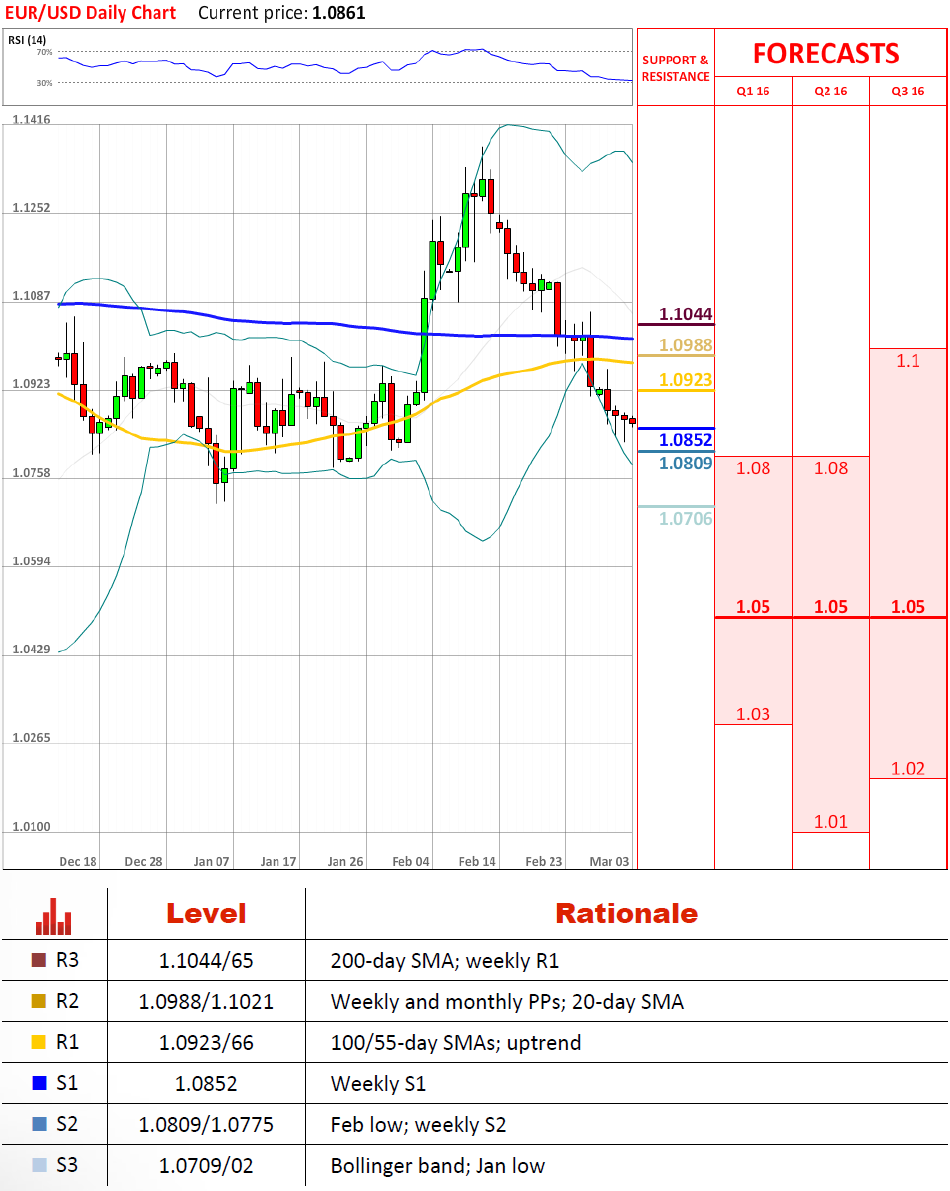The height and width of the screenshot is (1191, 950).
Task: Click the R1 yellow color swatch
Action: pos(39,1042)
